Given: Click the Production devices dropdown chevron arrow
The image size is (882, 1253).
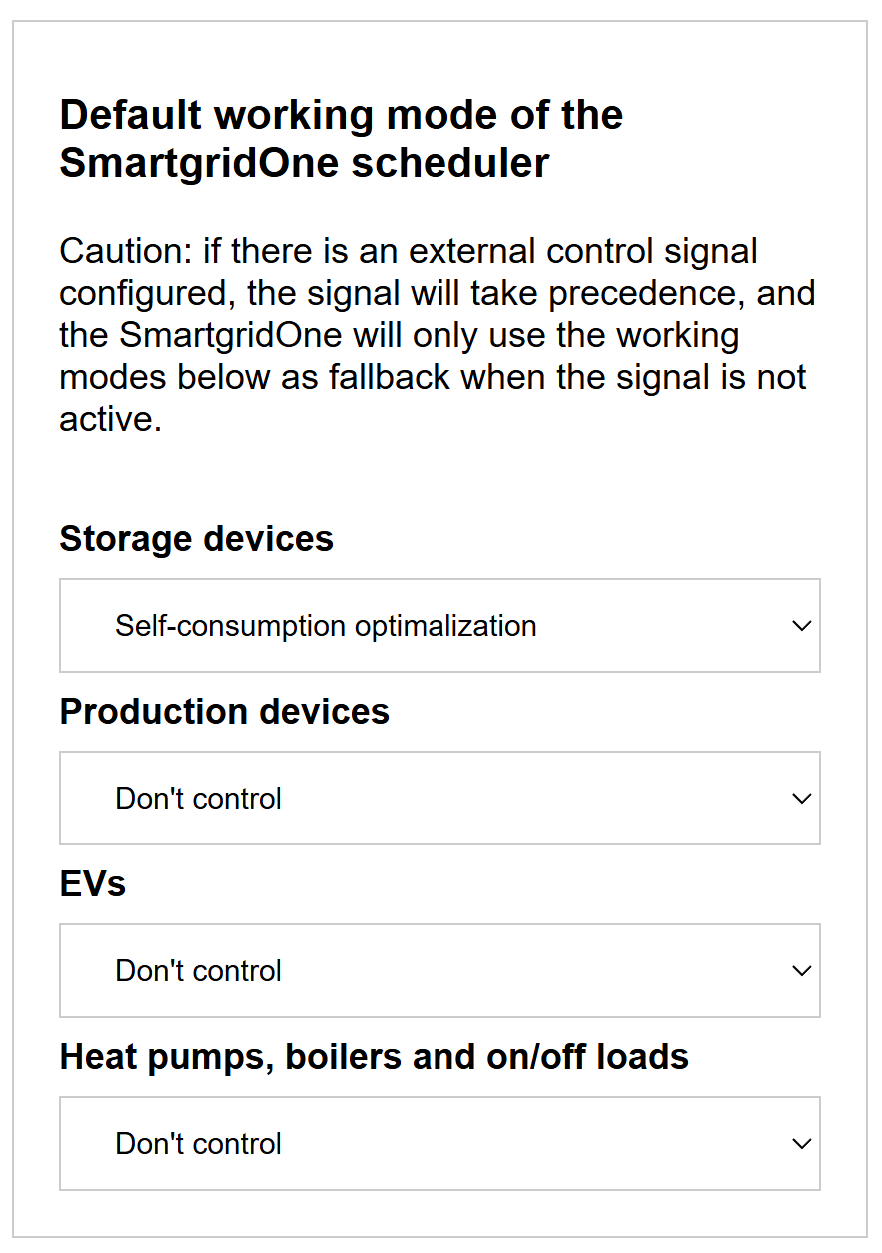Looking at the screenshot, I should coord(801,799).
